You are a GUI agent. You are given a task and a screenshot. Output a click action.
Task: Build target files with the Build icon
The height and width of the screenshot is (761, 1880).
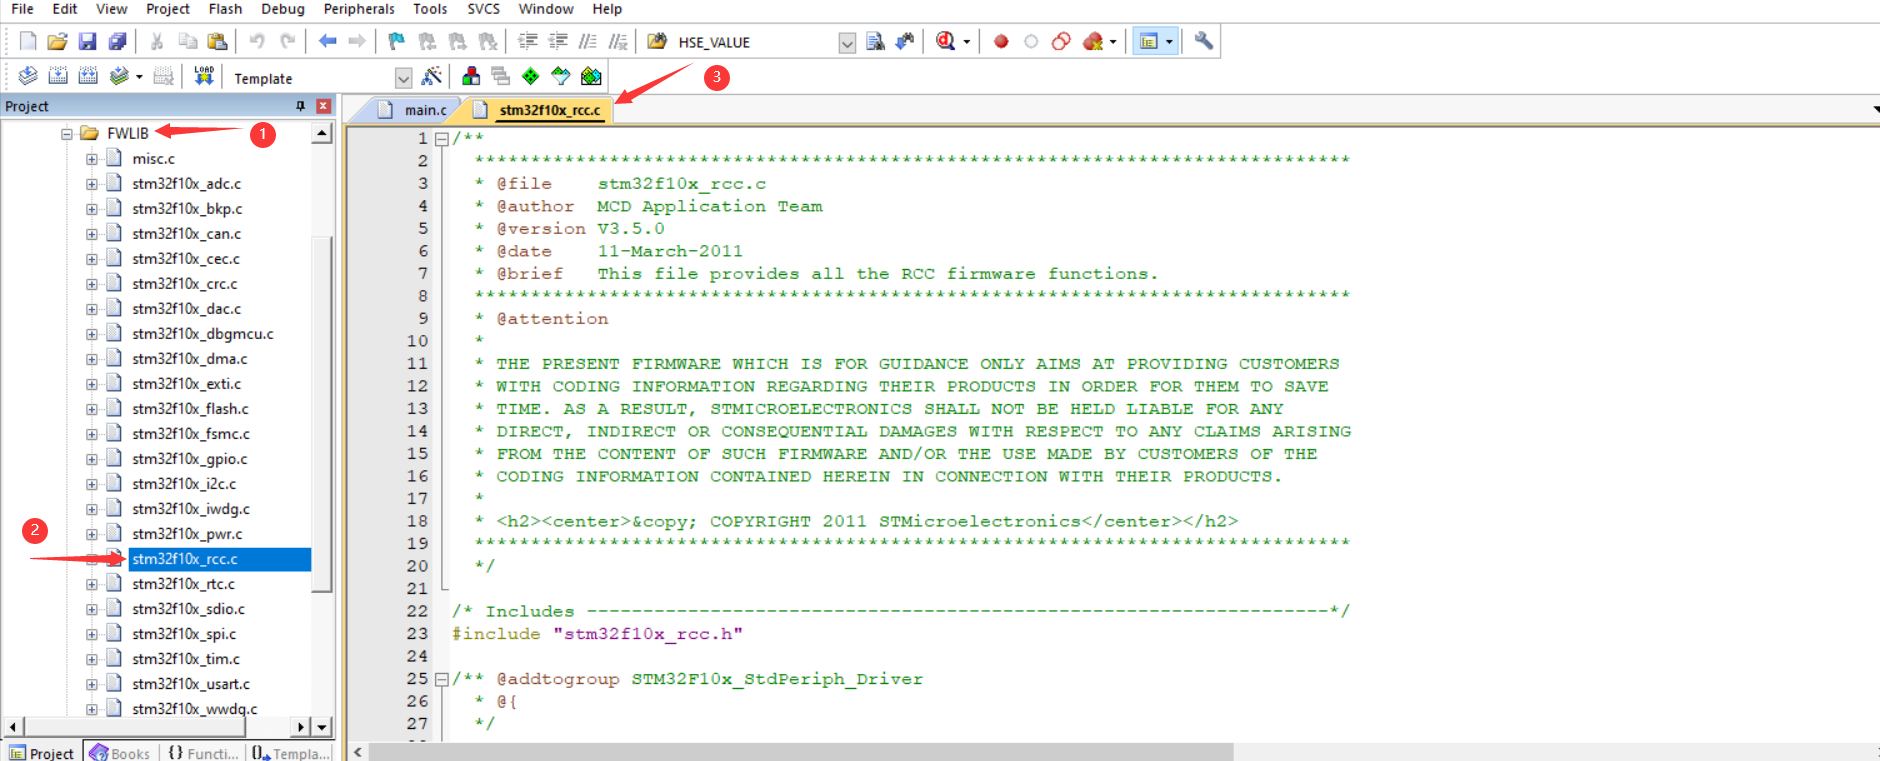[x=58, y=76]
